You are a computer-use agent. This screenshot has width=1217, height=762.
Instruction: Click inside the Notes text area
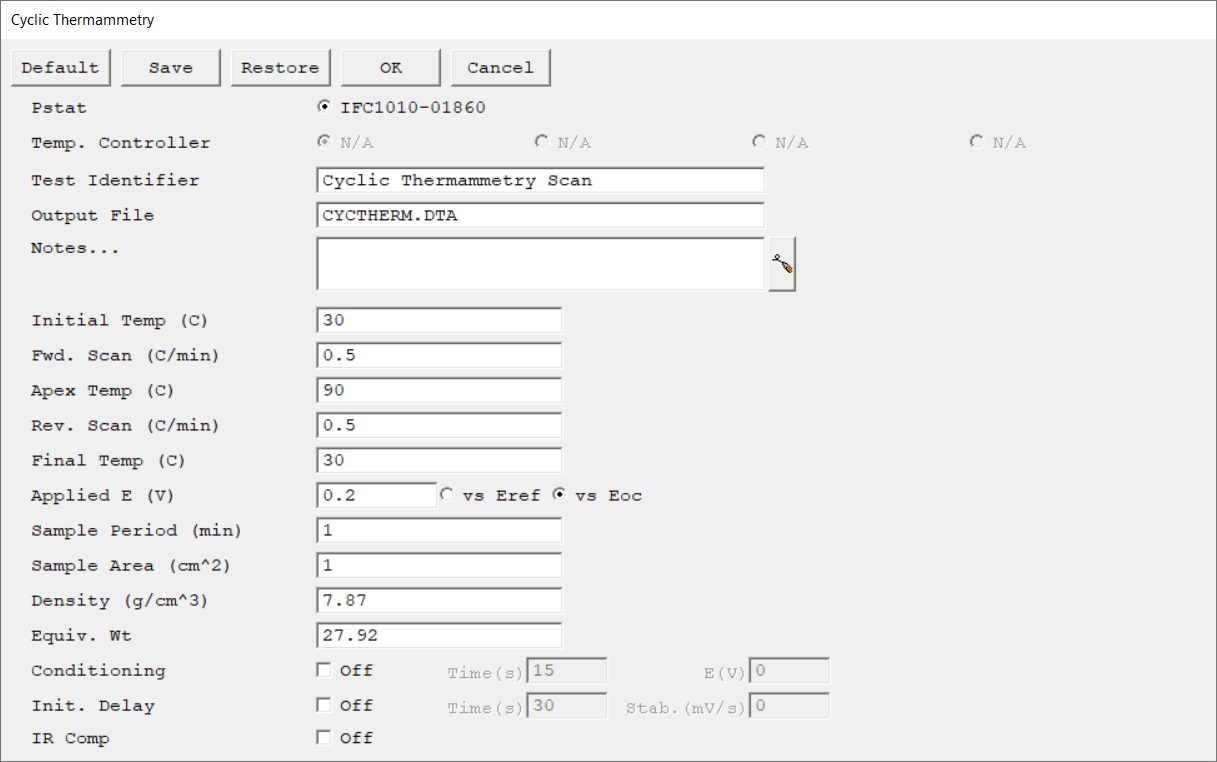click(540, 264)
